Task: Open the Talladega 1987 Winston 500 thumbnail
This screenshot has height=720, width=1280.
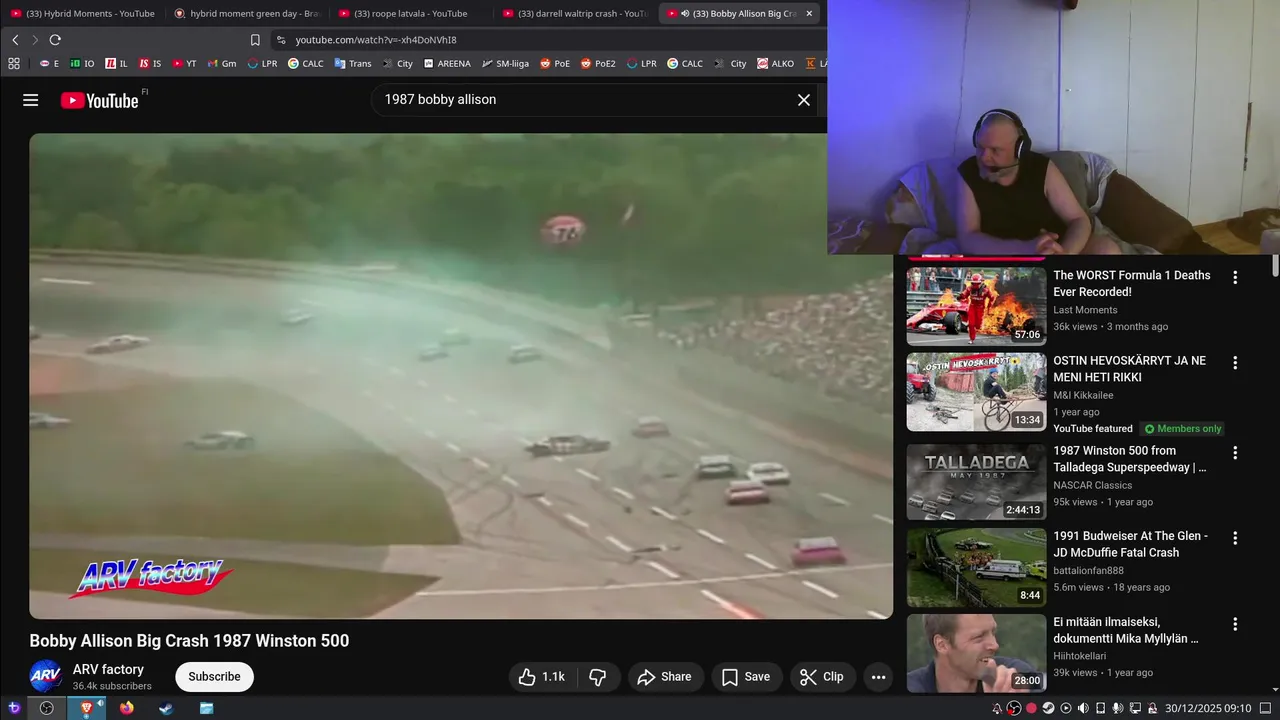Action: [x=976, y=482]
